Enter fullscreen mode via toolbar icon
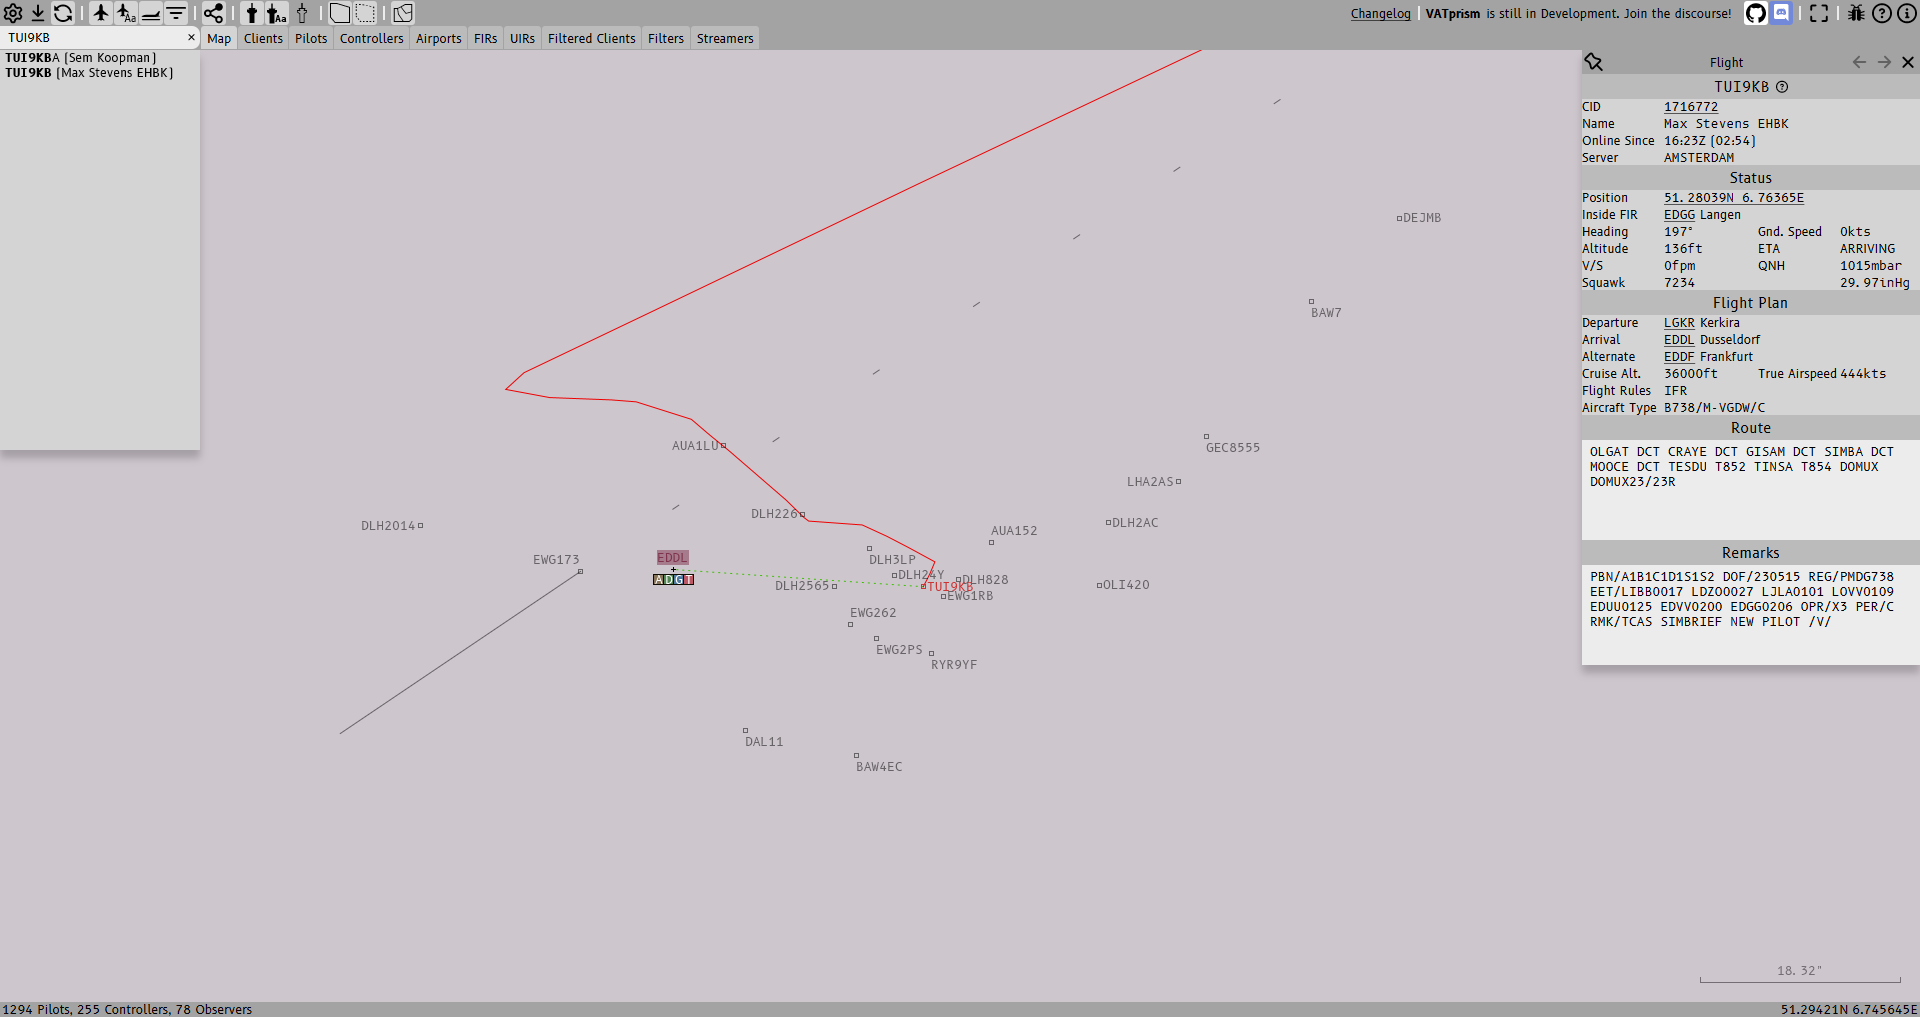Image resolution: width=1920 pixels, height=1017 pixels. 1819,13
